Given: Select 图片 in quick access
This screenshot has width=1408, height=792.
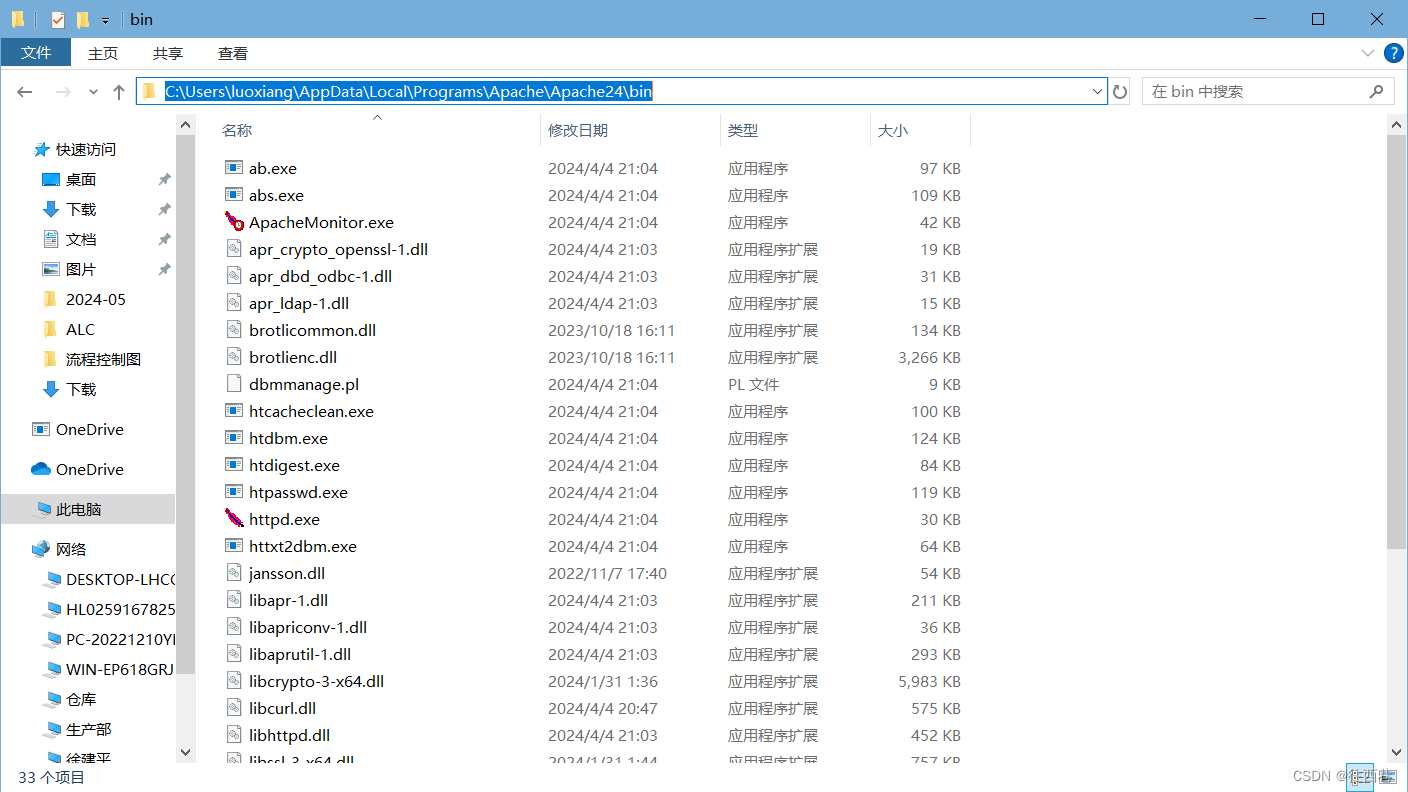Looking at the screenshot, I should click(81, 269).
